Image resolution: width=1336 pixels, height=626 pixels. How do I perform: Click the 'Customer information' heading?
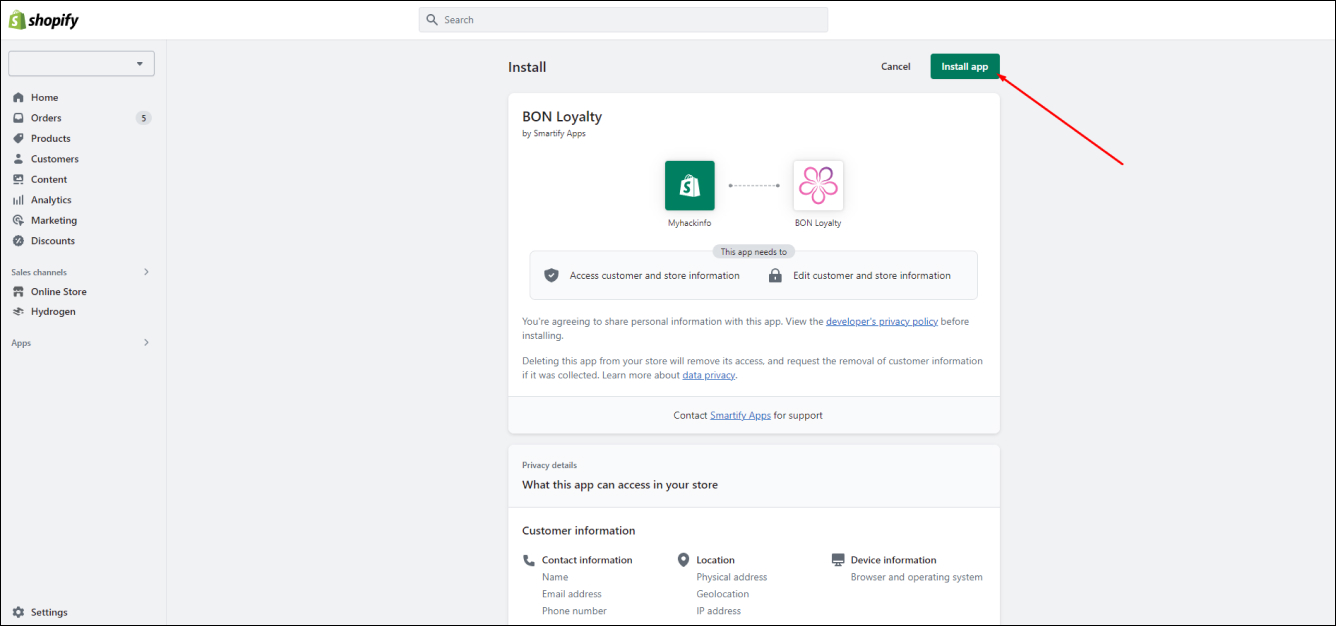(x=579, y=531)
